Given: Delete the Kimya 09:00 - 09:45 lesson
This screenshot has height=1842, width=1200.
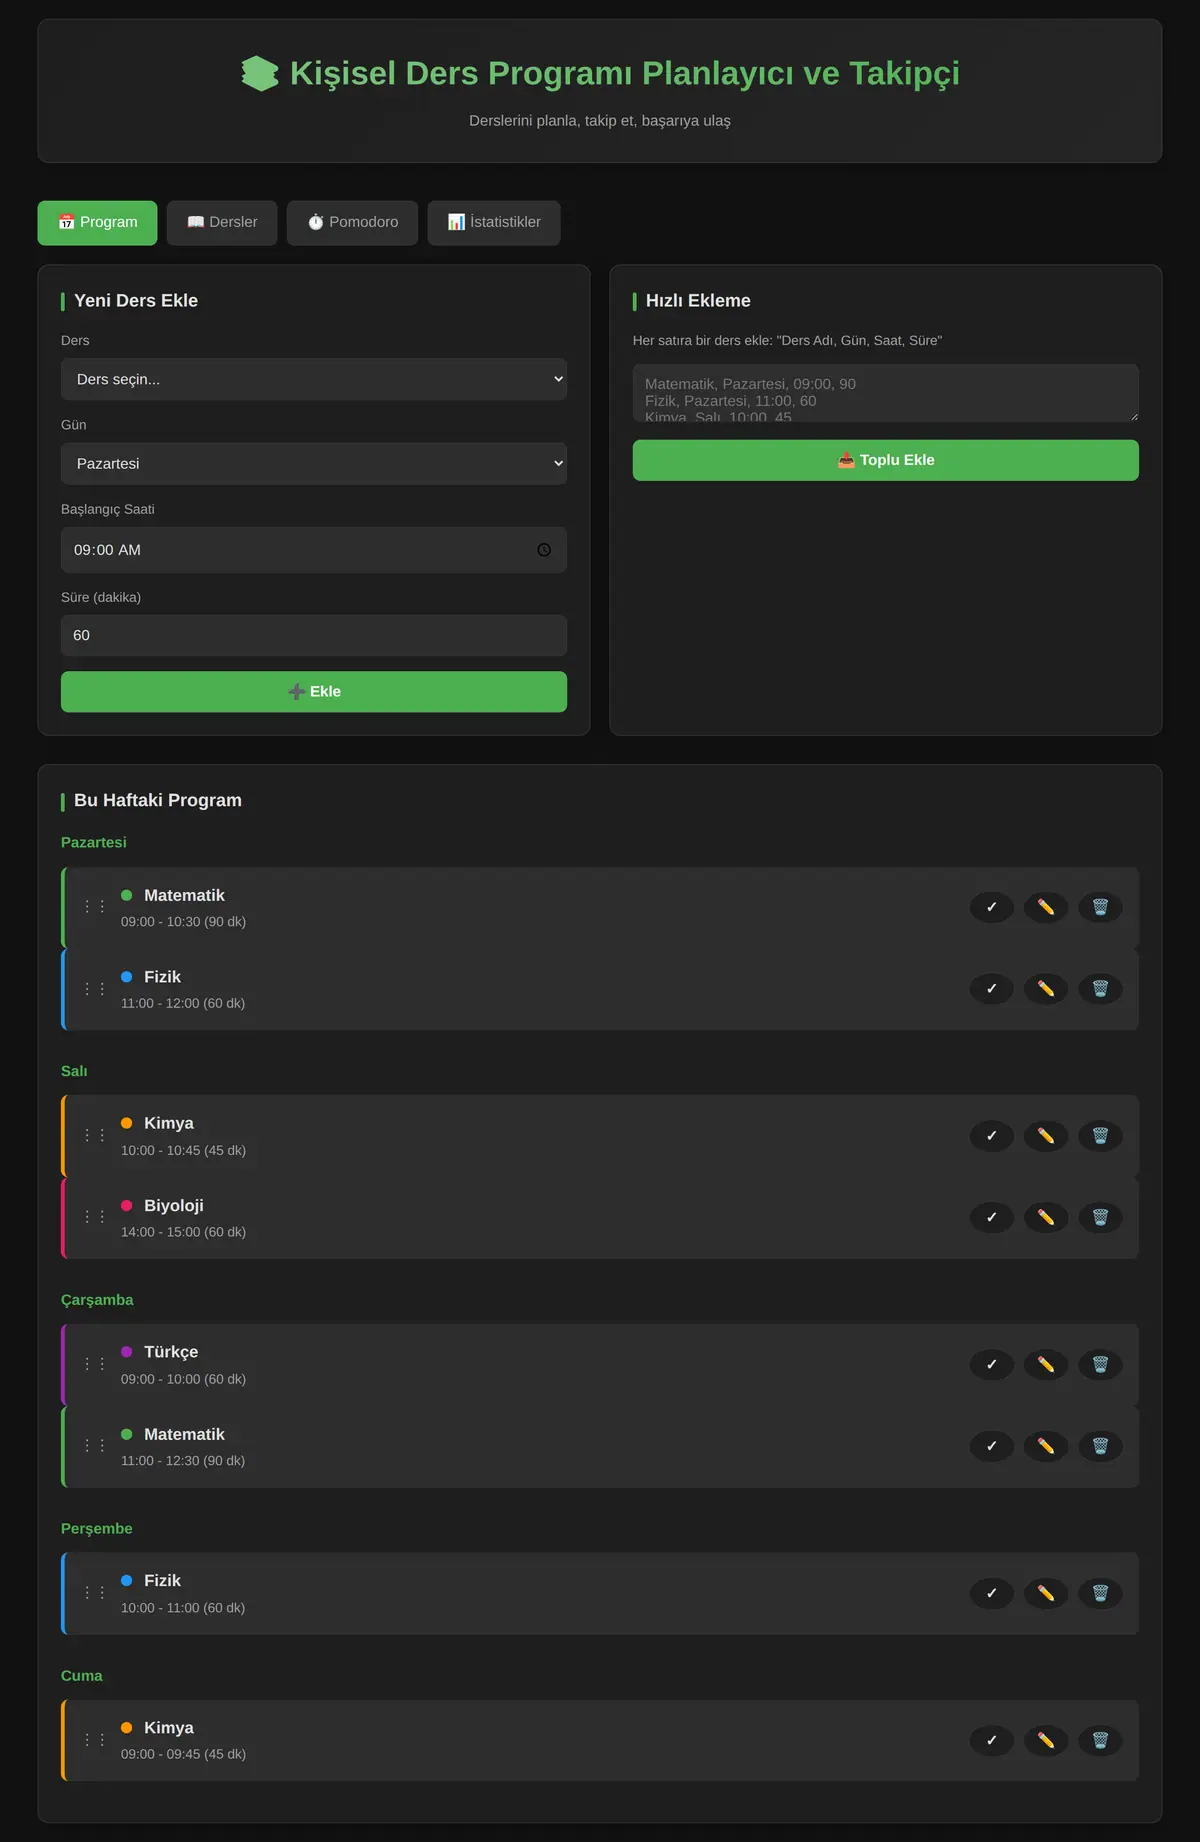Looking at the screenshot, I should [1100, 1740].
